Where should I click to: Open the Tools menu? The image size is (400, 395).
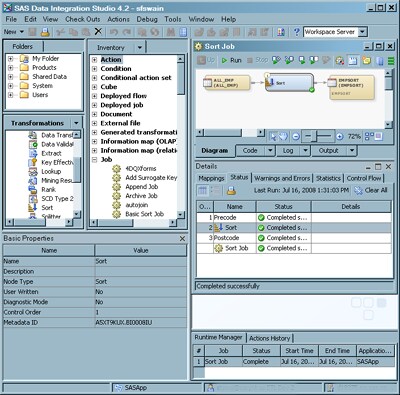click(173, 19)
